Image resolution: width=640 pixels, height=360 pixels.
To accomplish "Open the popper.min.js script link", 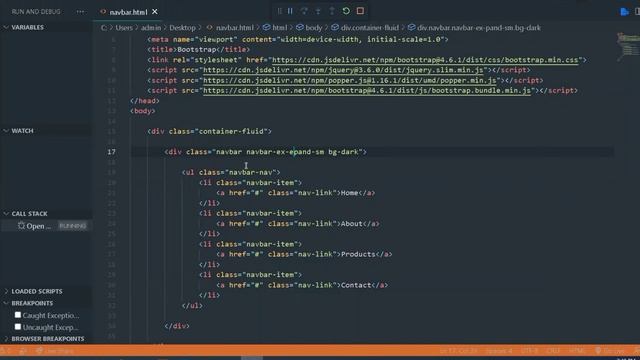I will tap(349, 80).
